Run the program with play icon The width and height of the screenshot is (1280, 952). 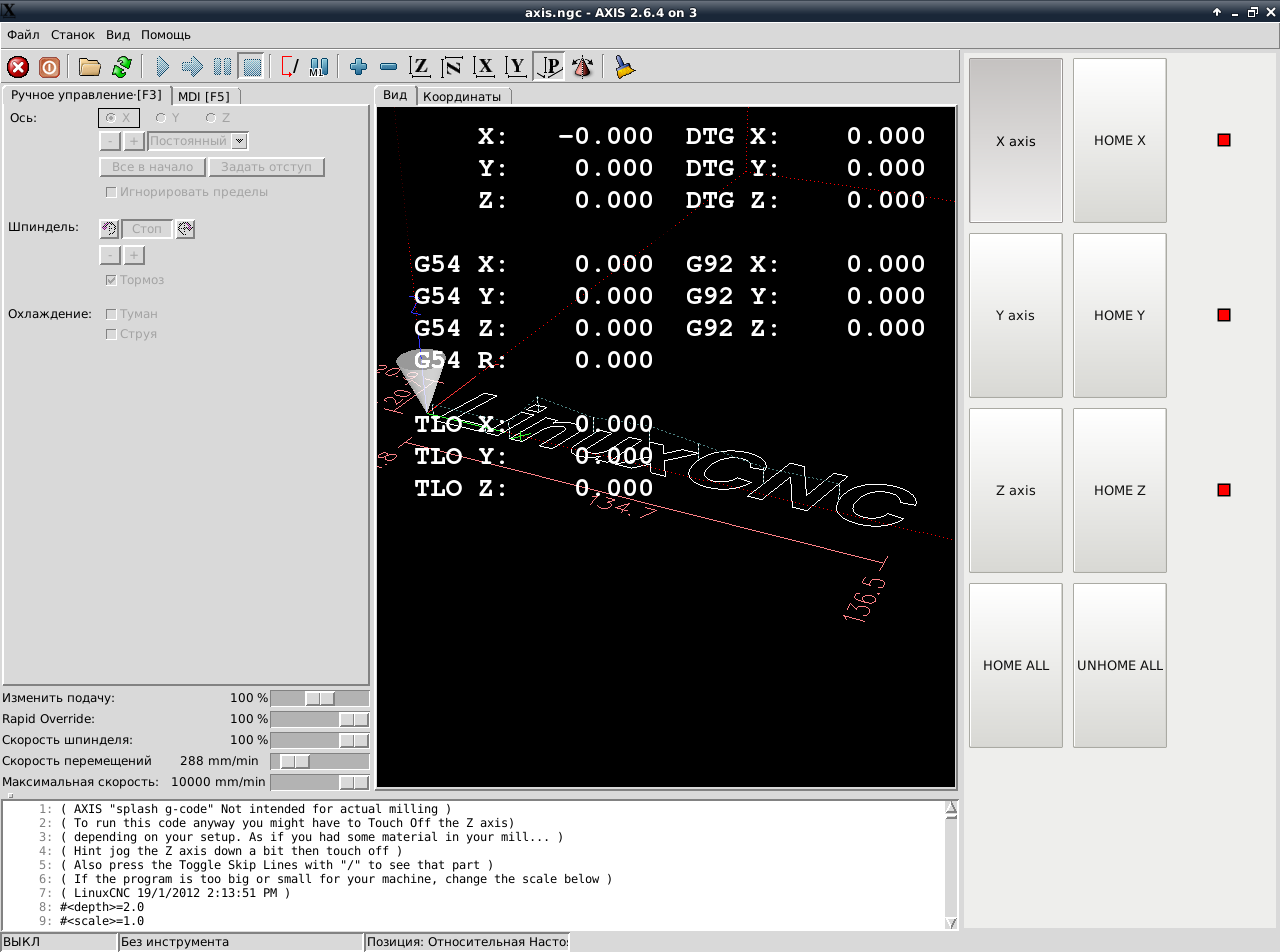point(162,67)
